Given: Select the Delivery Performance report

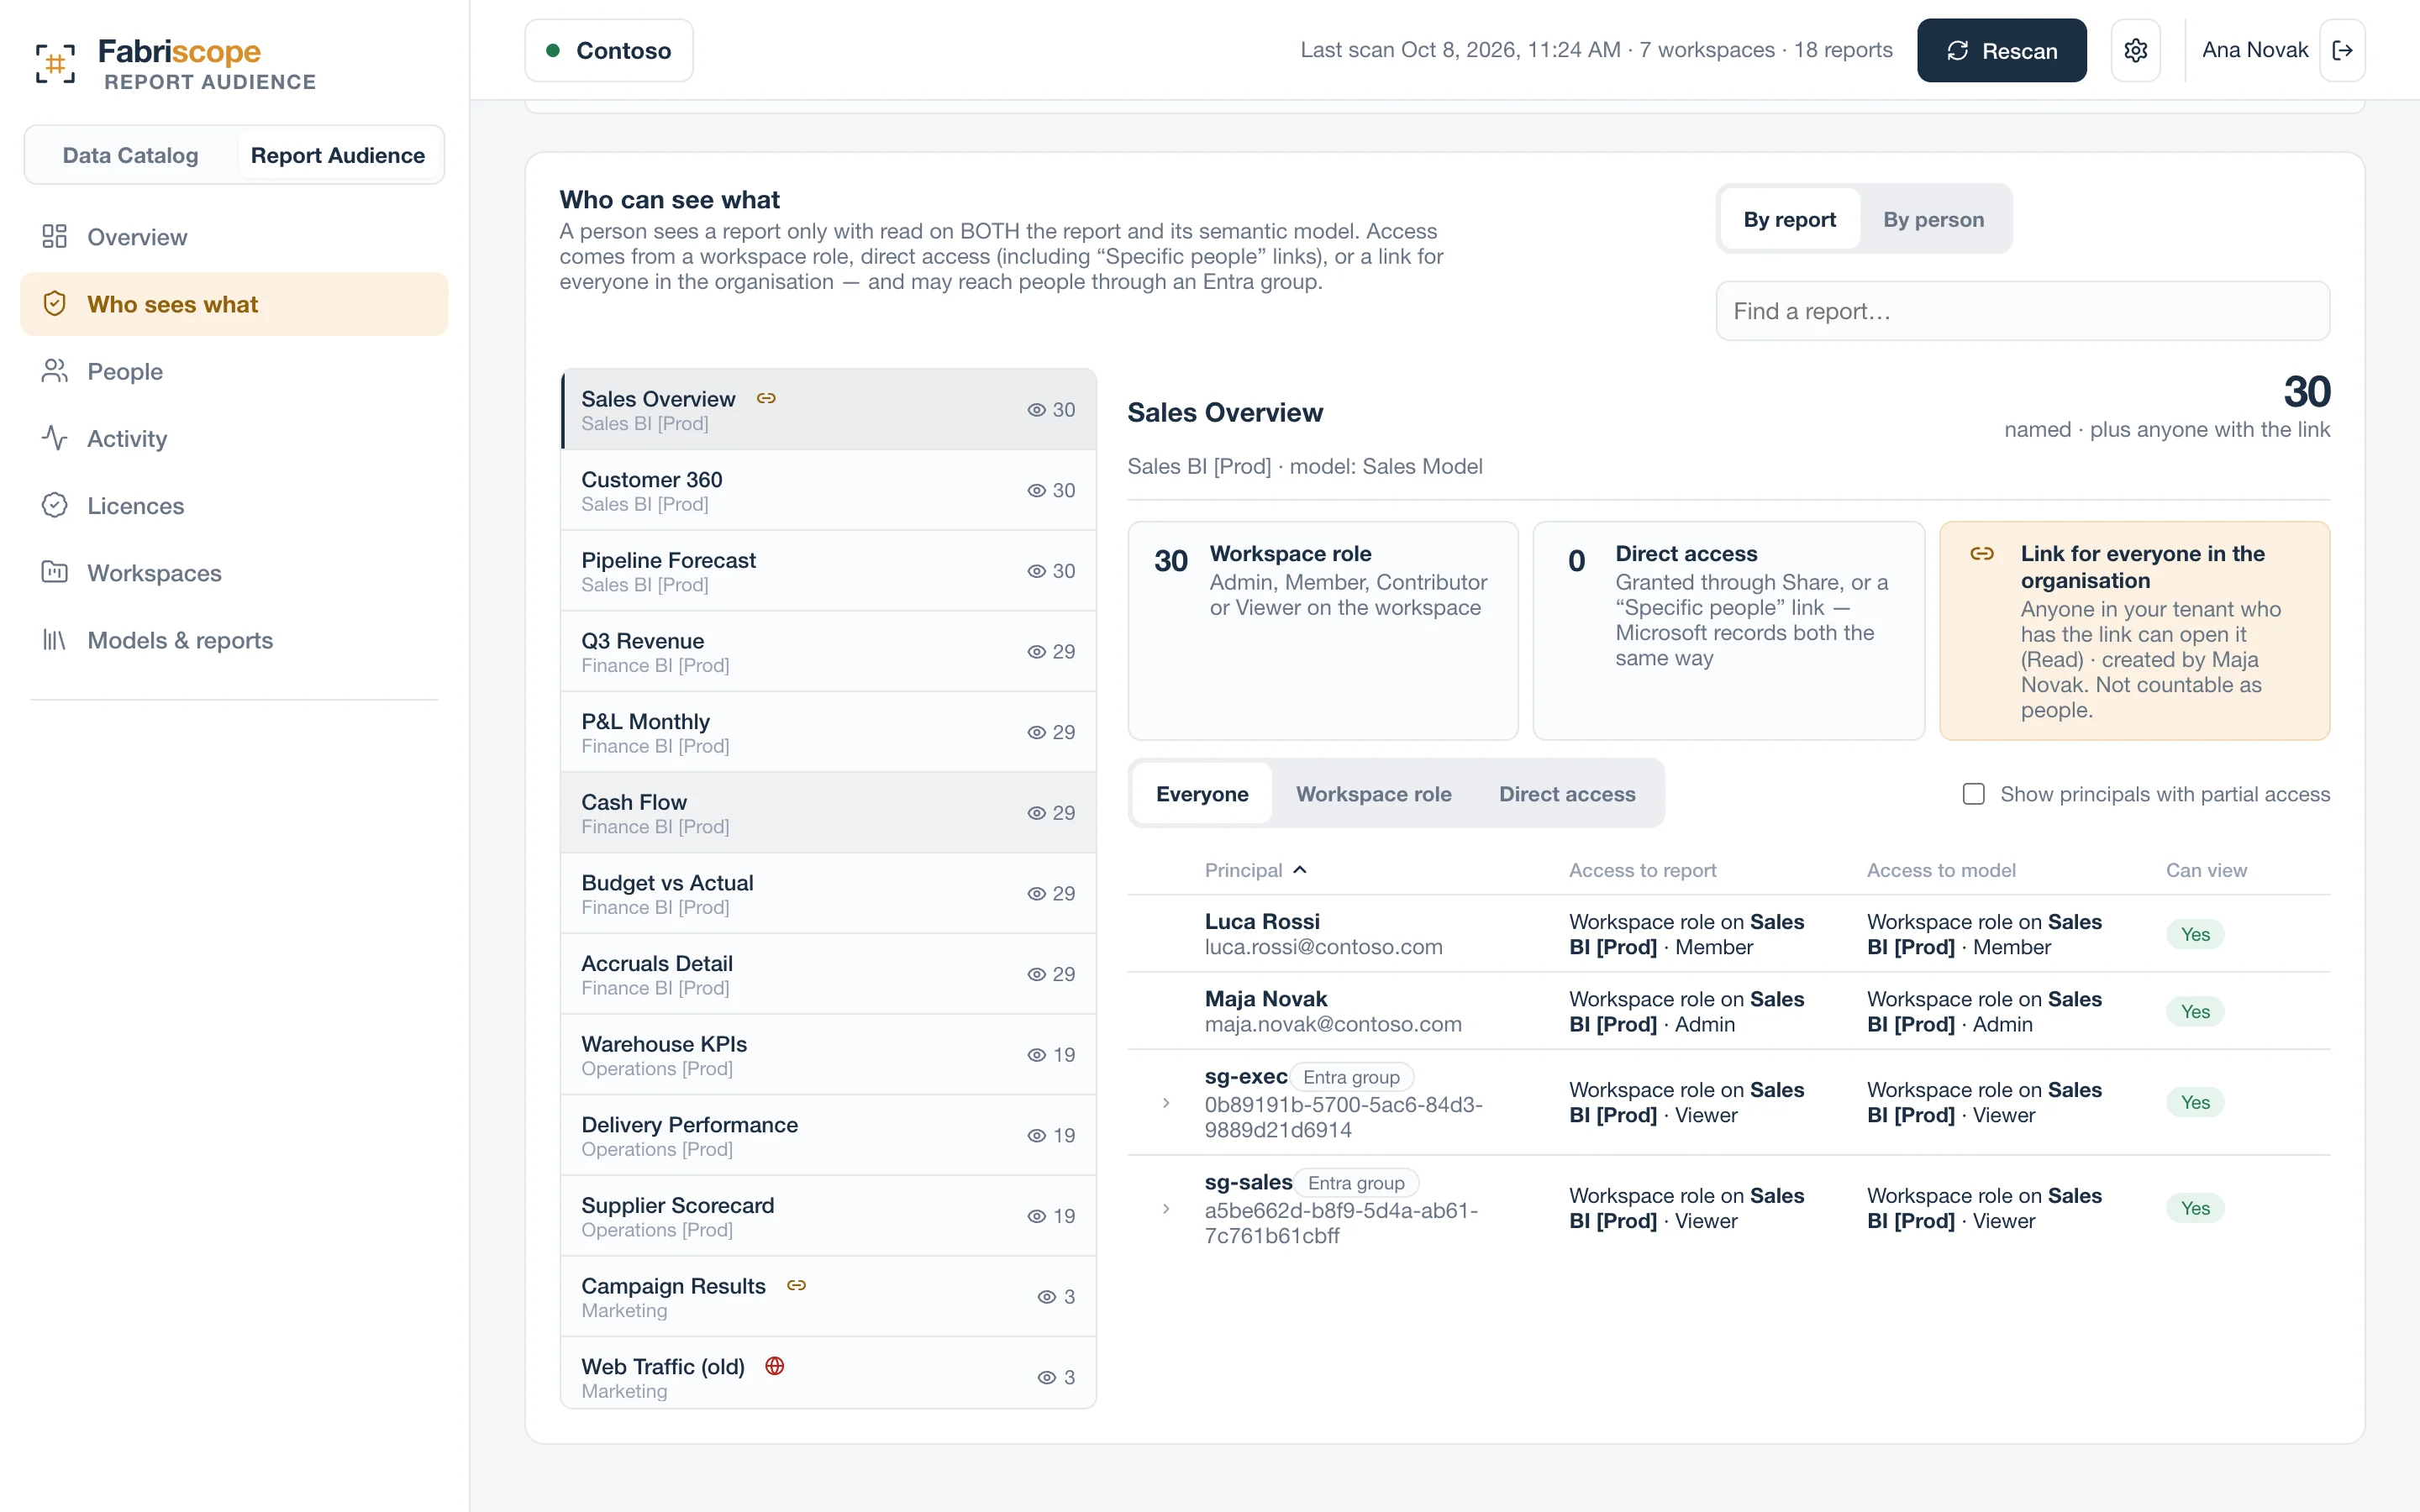Looking at the screenshot, I should pos(828,1136).
